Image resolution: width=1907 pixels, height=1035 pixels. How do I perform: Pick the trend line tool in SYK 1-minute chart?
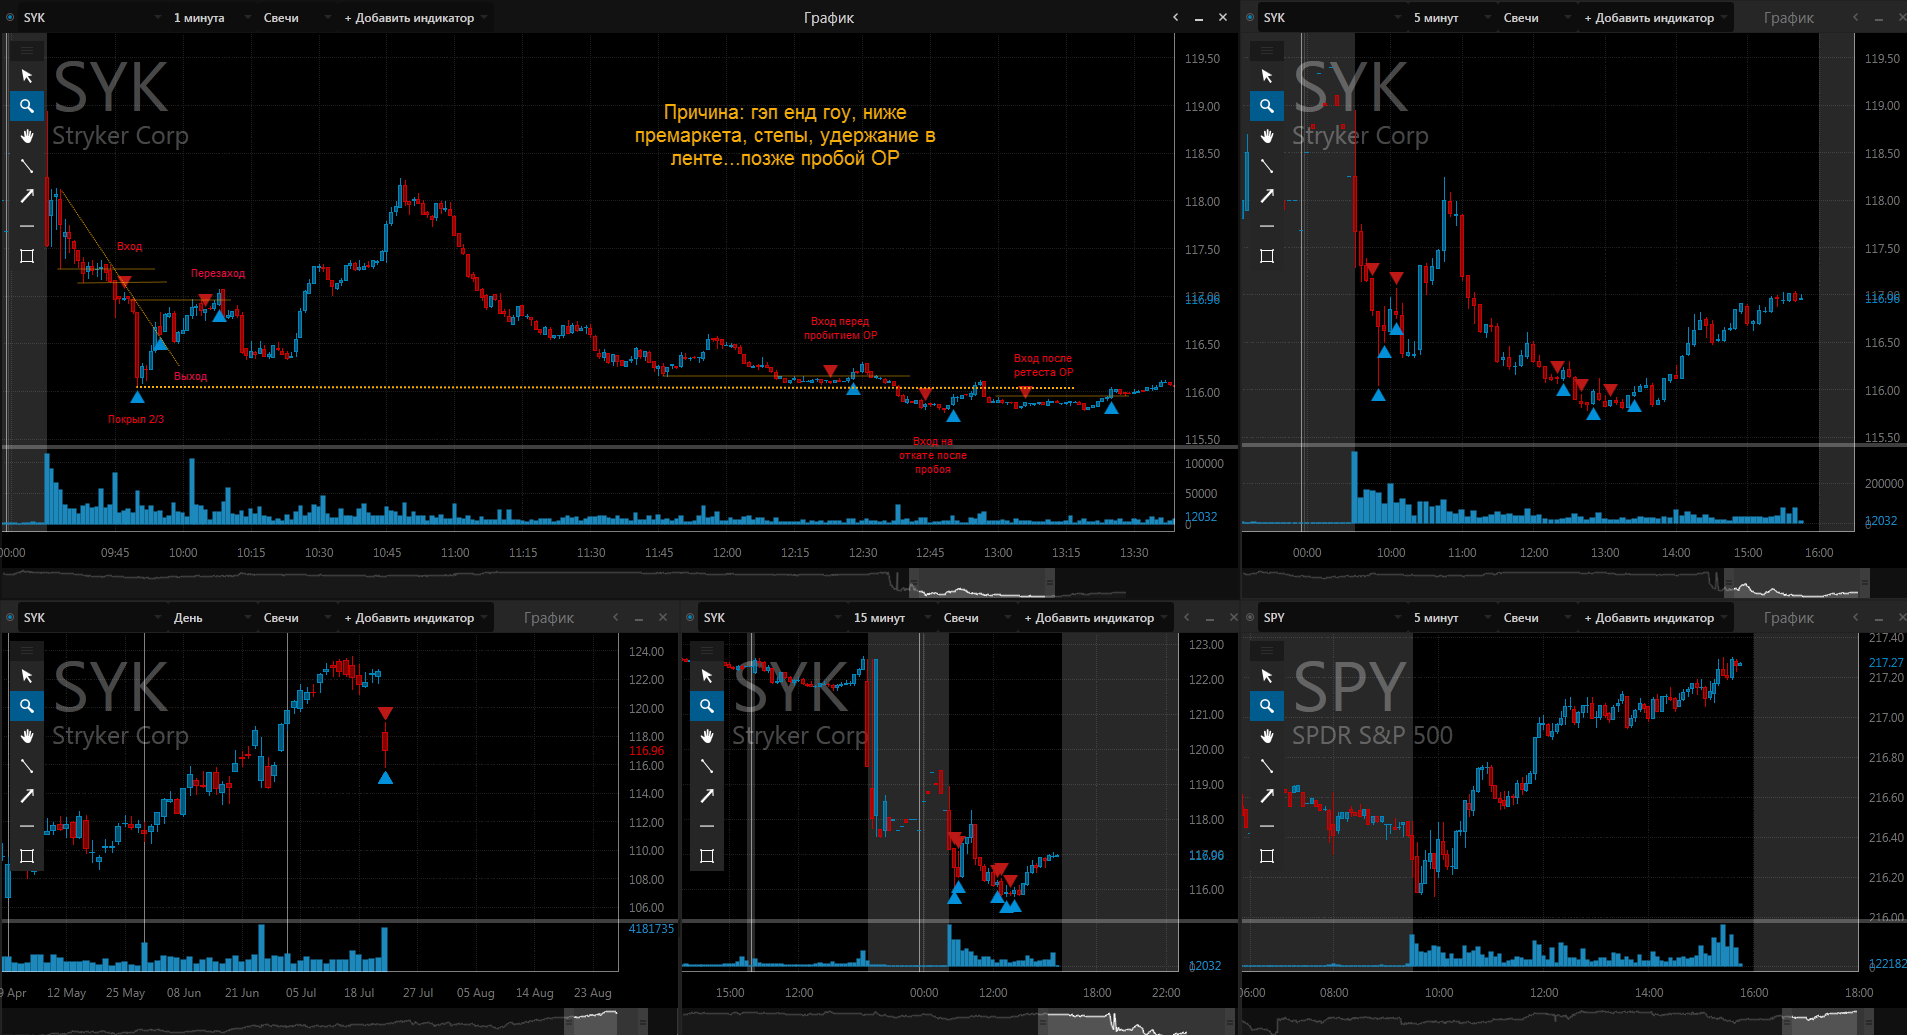27,166
